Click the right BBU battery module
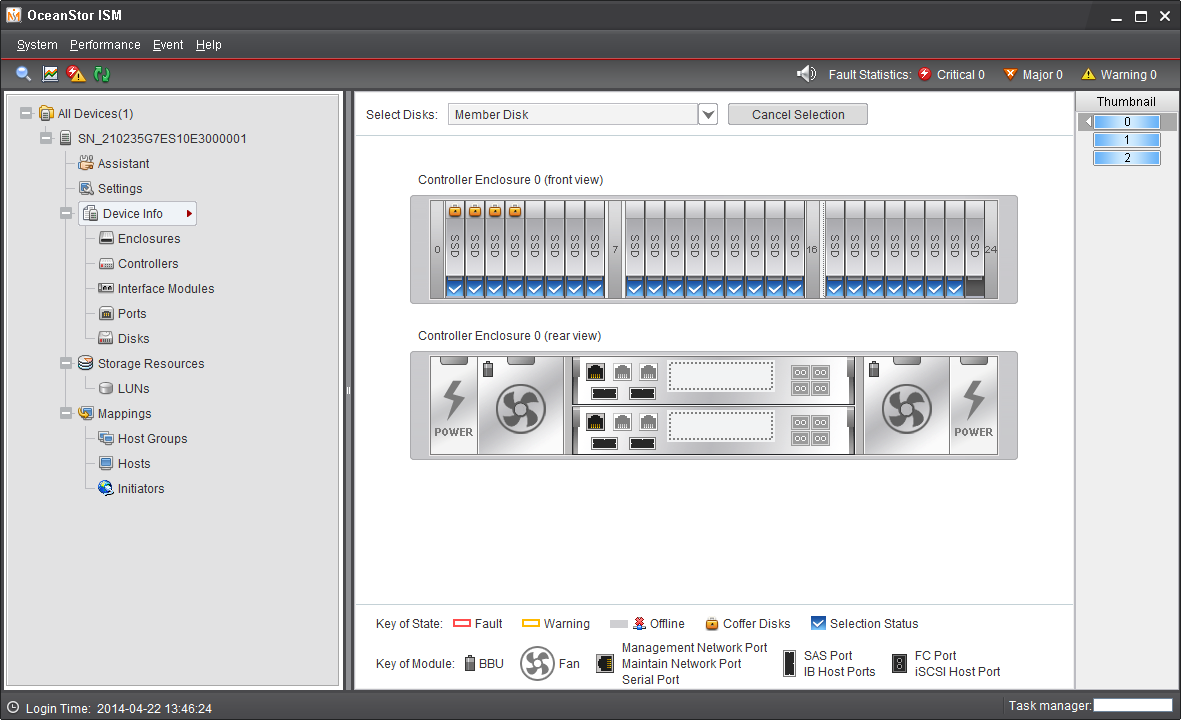Viewport: 1181px width, 720px height. pos(874,369)
